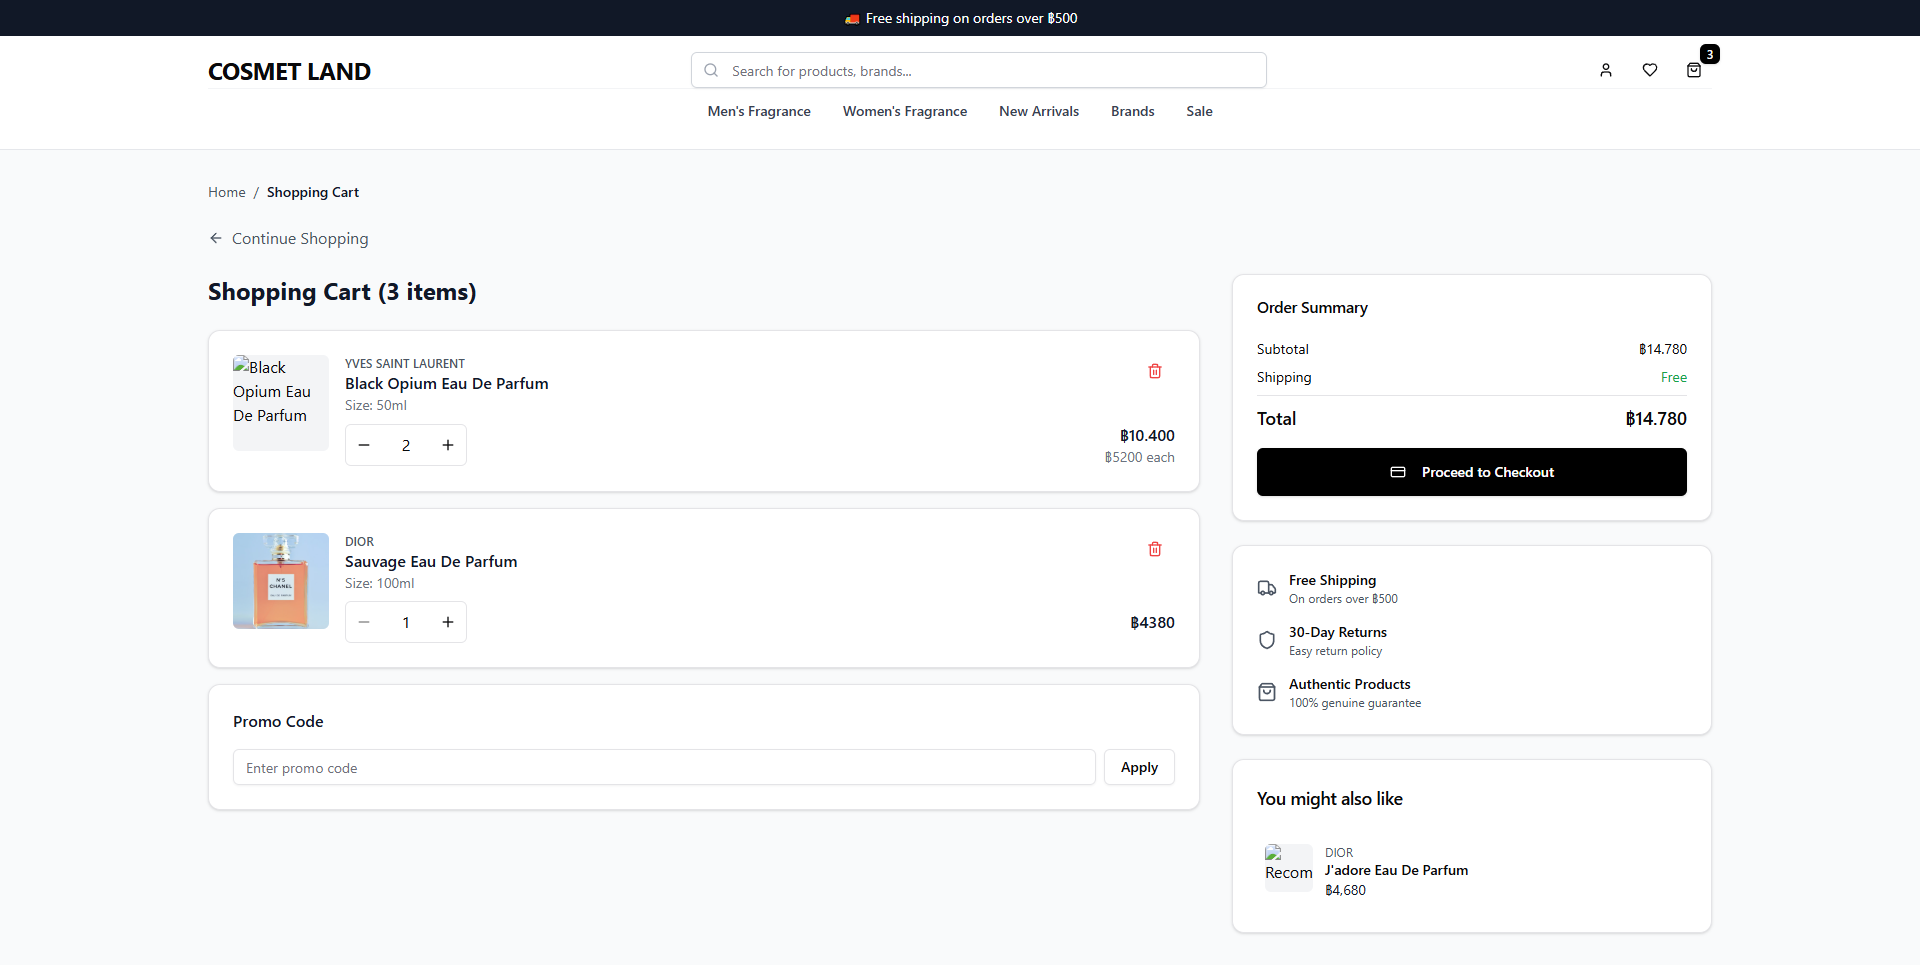This screenshot has height=965, width=1920.
Task: Click the Size: 50ml text
Action: 376,405
